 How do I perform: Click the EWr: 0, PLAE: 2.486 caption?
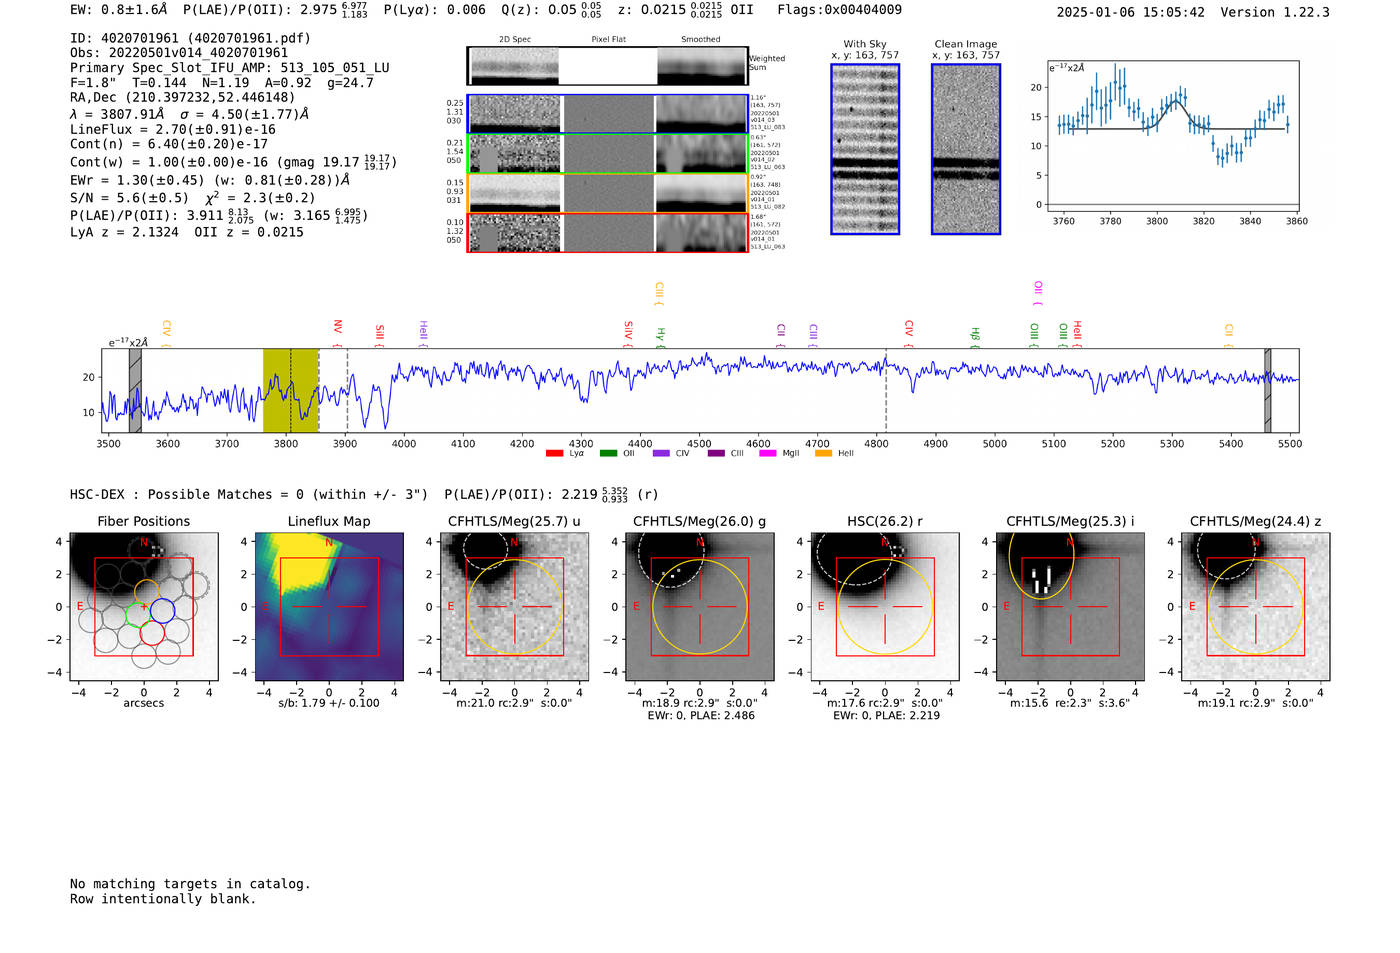click(701, 716)
